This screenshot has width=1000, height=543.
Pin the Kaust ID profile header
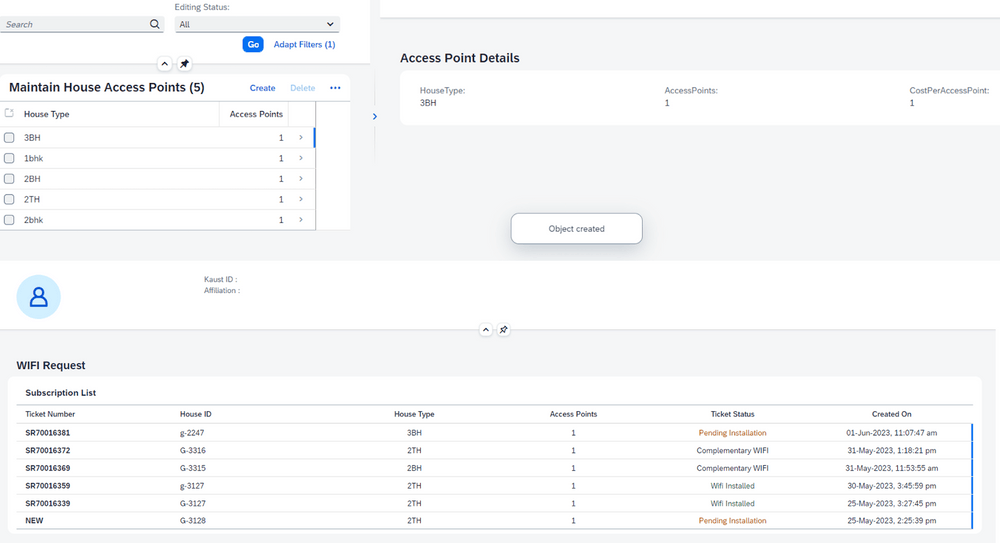504,330
